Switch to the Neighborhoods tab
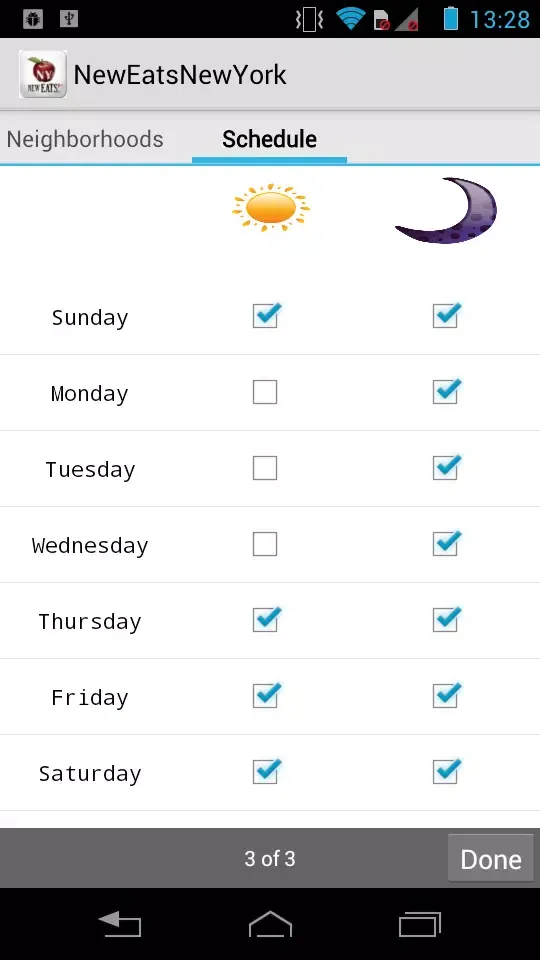 [x=85, y=139]
